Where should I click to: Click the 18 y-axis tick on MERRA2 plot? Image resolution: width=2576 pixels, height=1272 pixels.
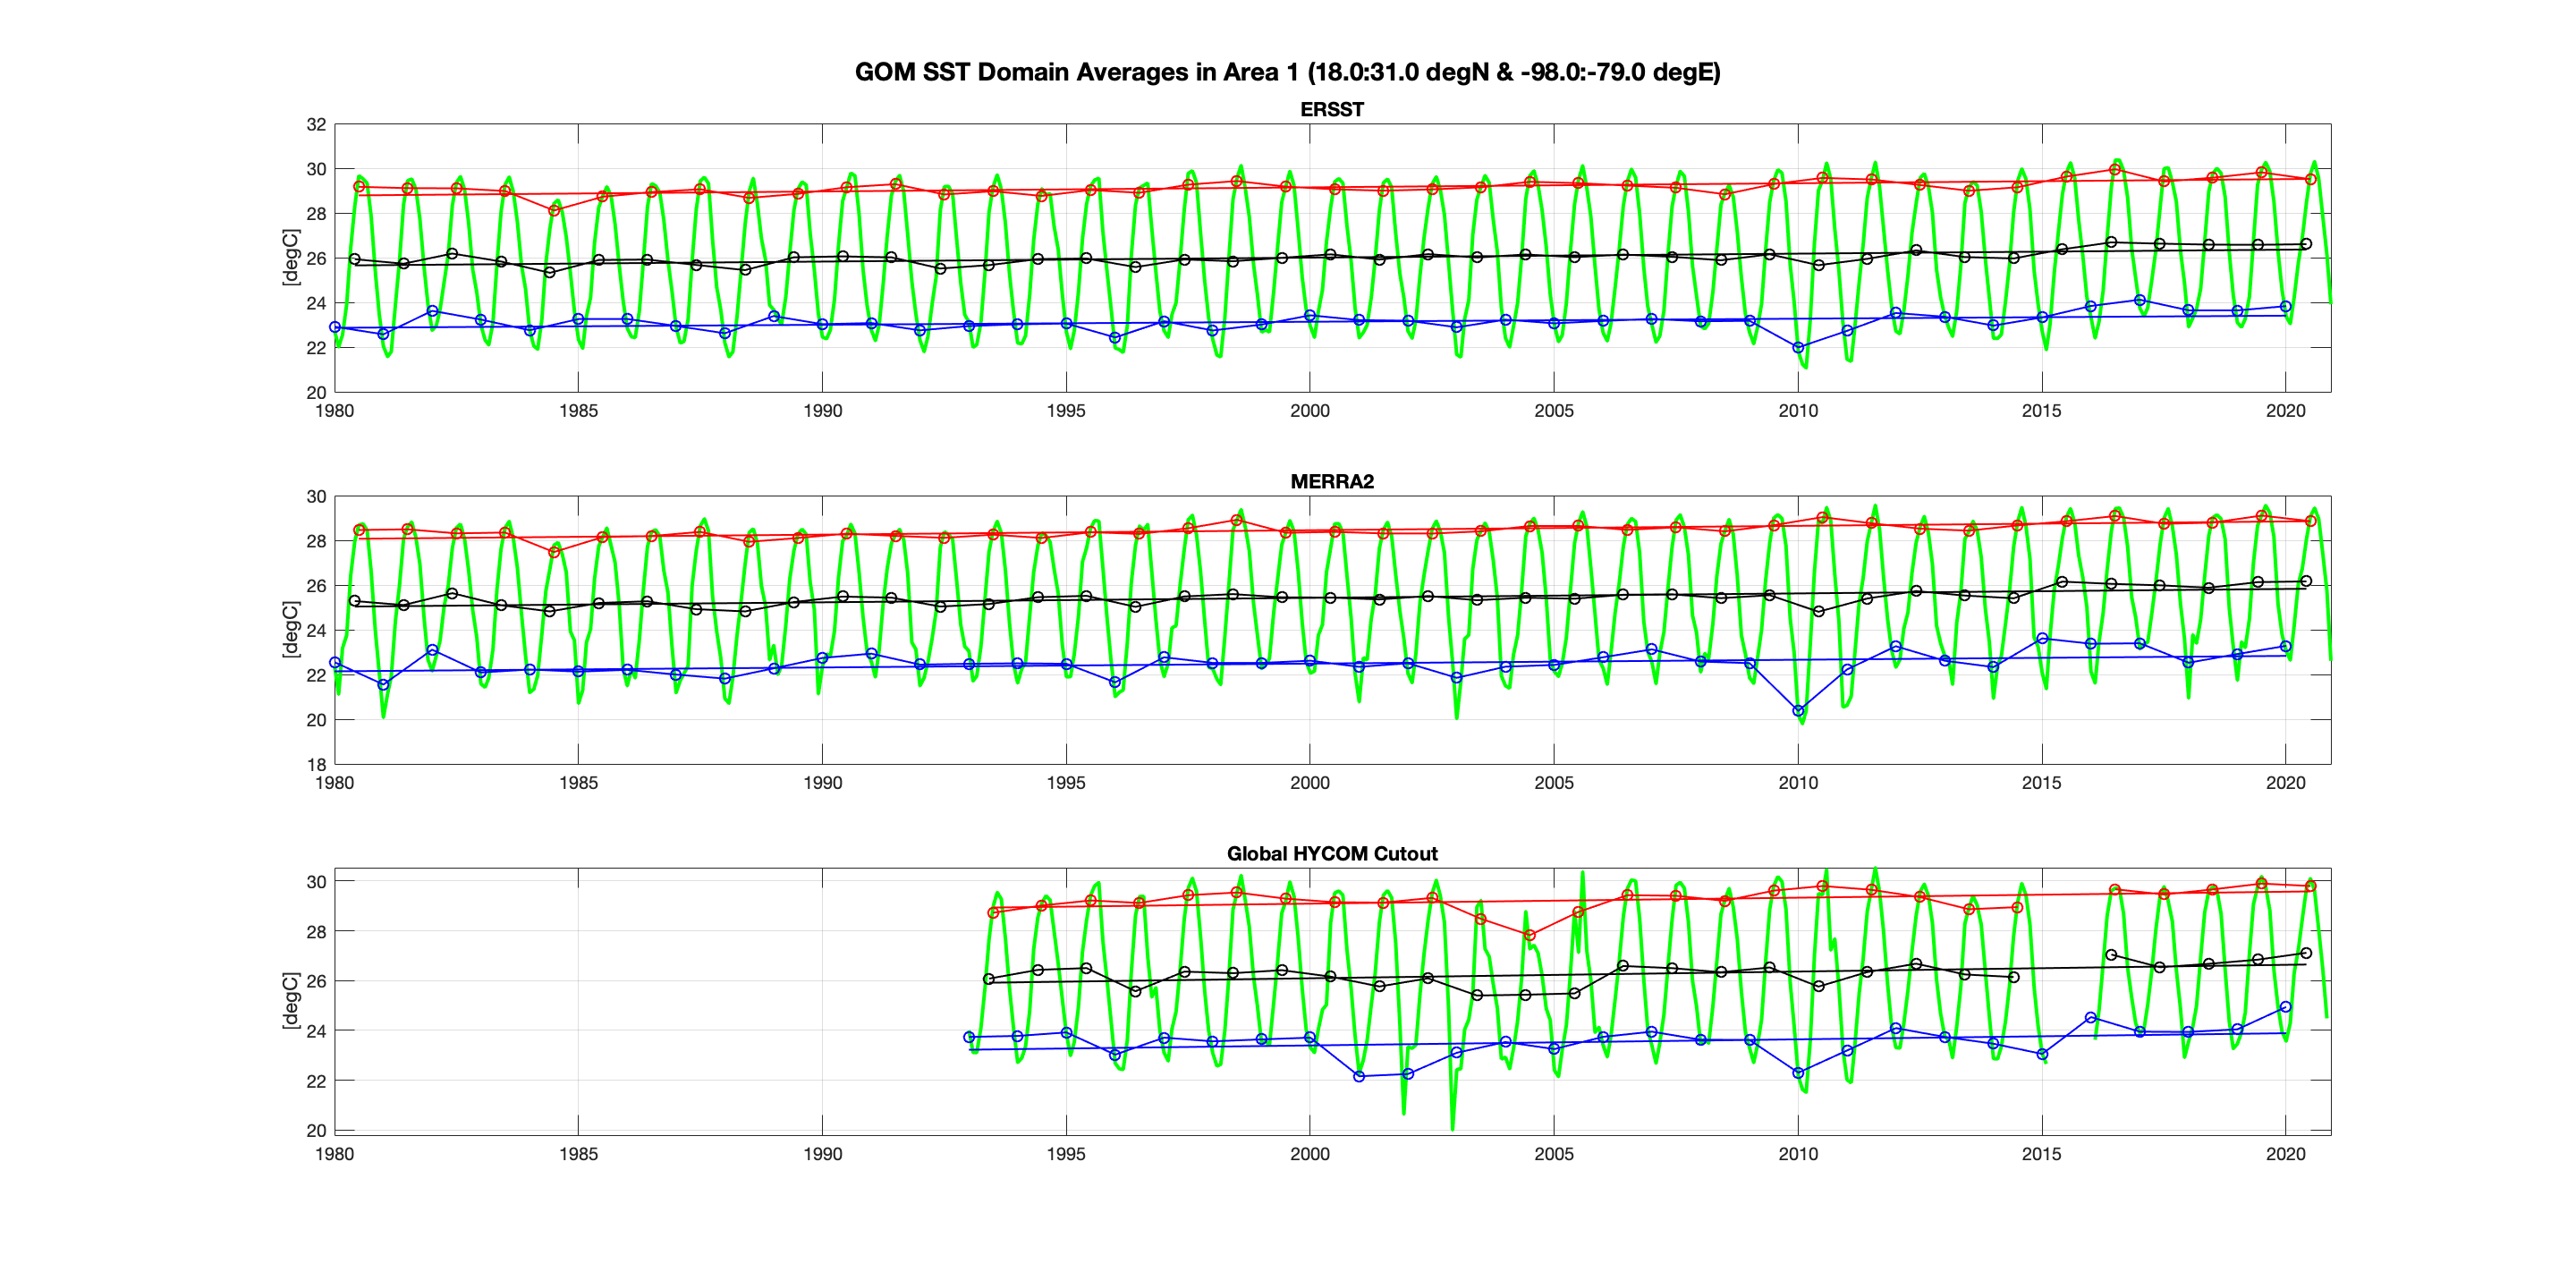click(316, 764)
